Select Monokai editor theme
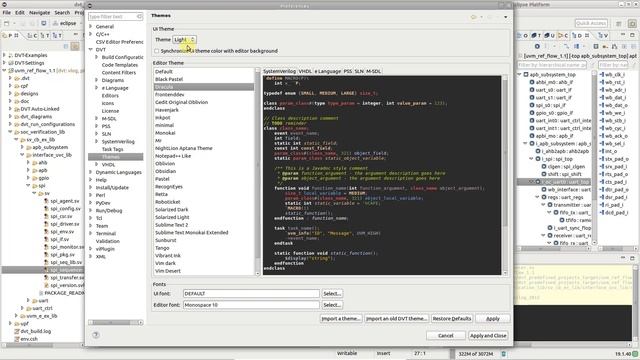Screen dimensions: 640x360 point(165,133)
